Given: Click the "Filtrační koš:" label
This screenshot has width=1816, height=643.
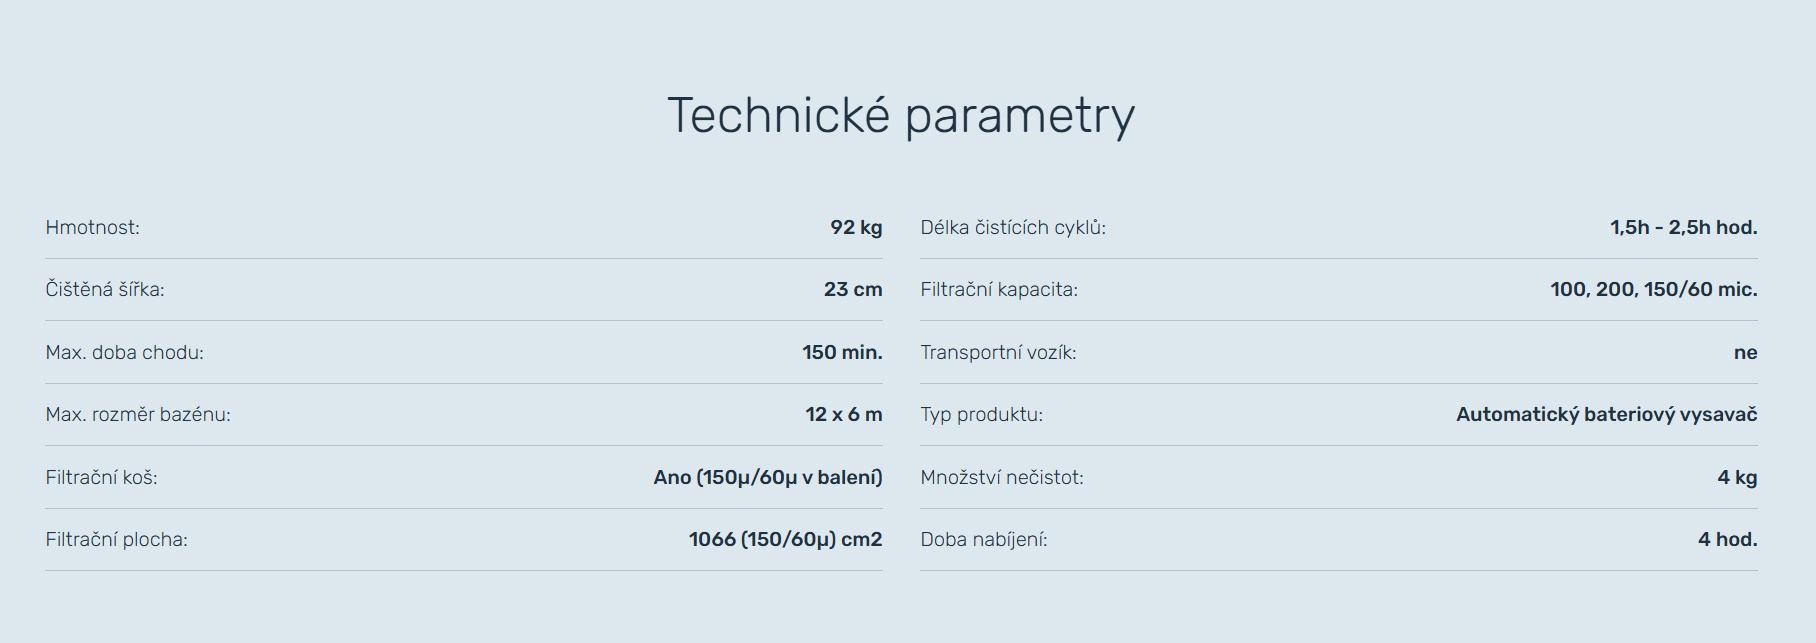Looking at the screenshot, I should 101,478.
